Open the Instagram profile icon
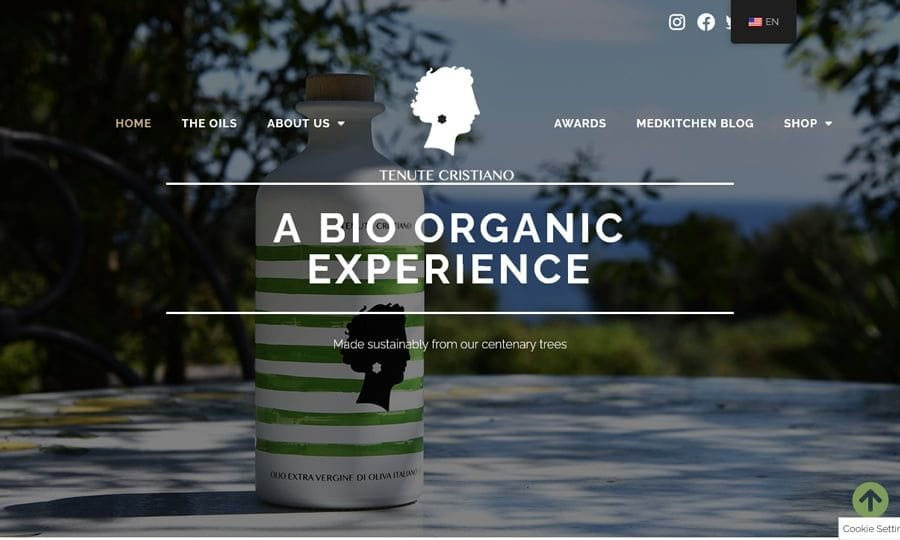The width and height of the screenshot is (900, 540). click(677, 22)
